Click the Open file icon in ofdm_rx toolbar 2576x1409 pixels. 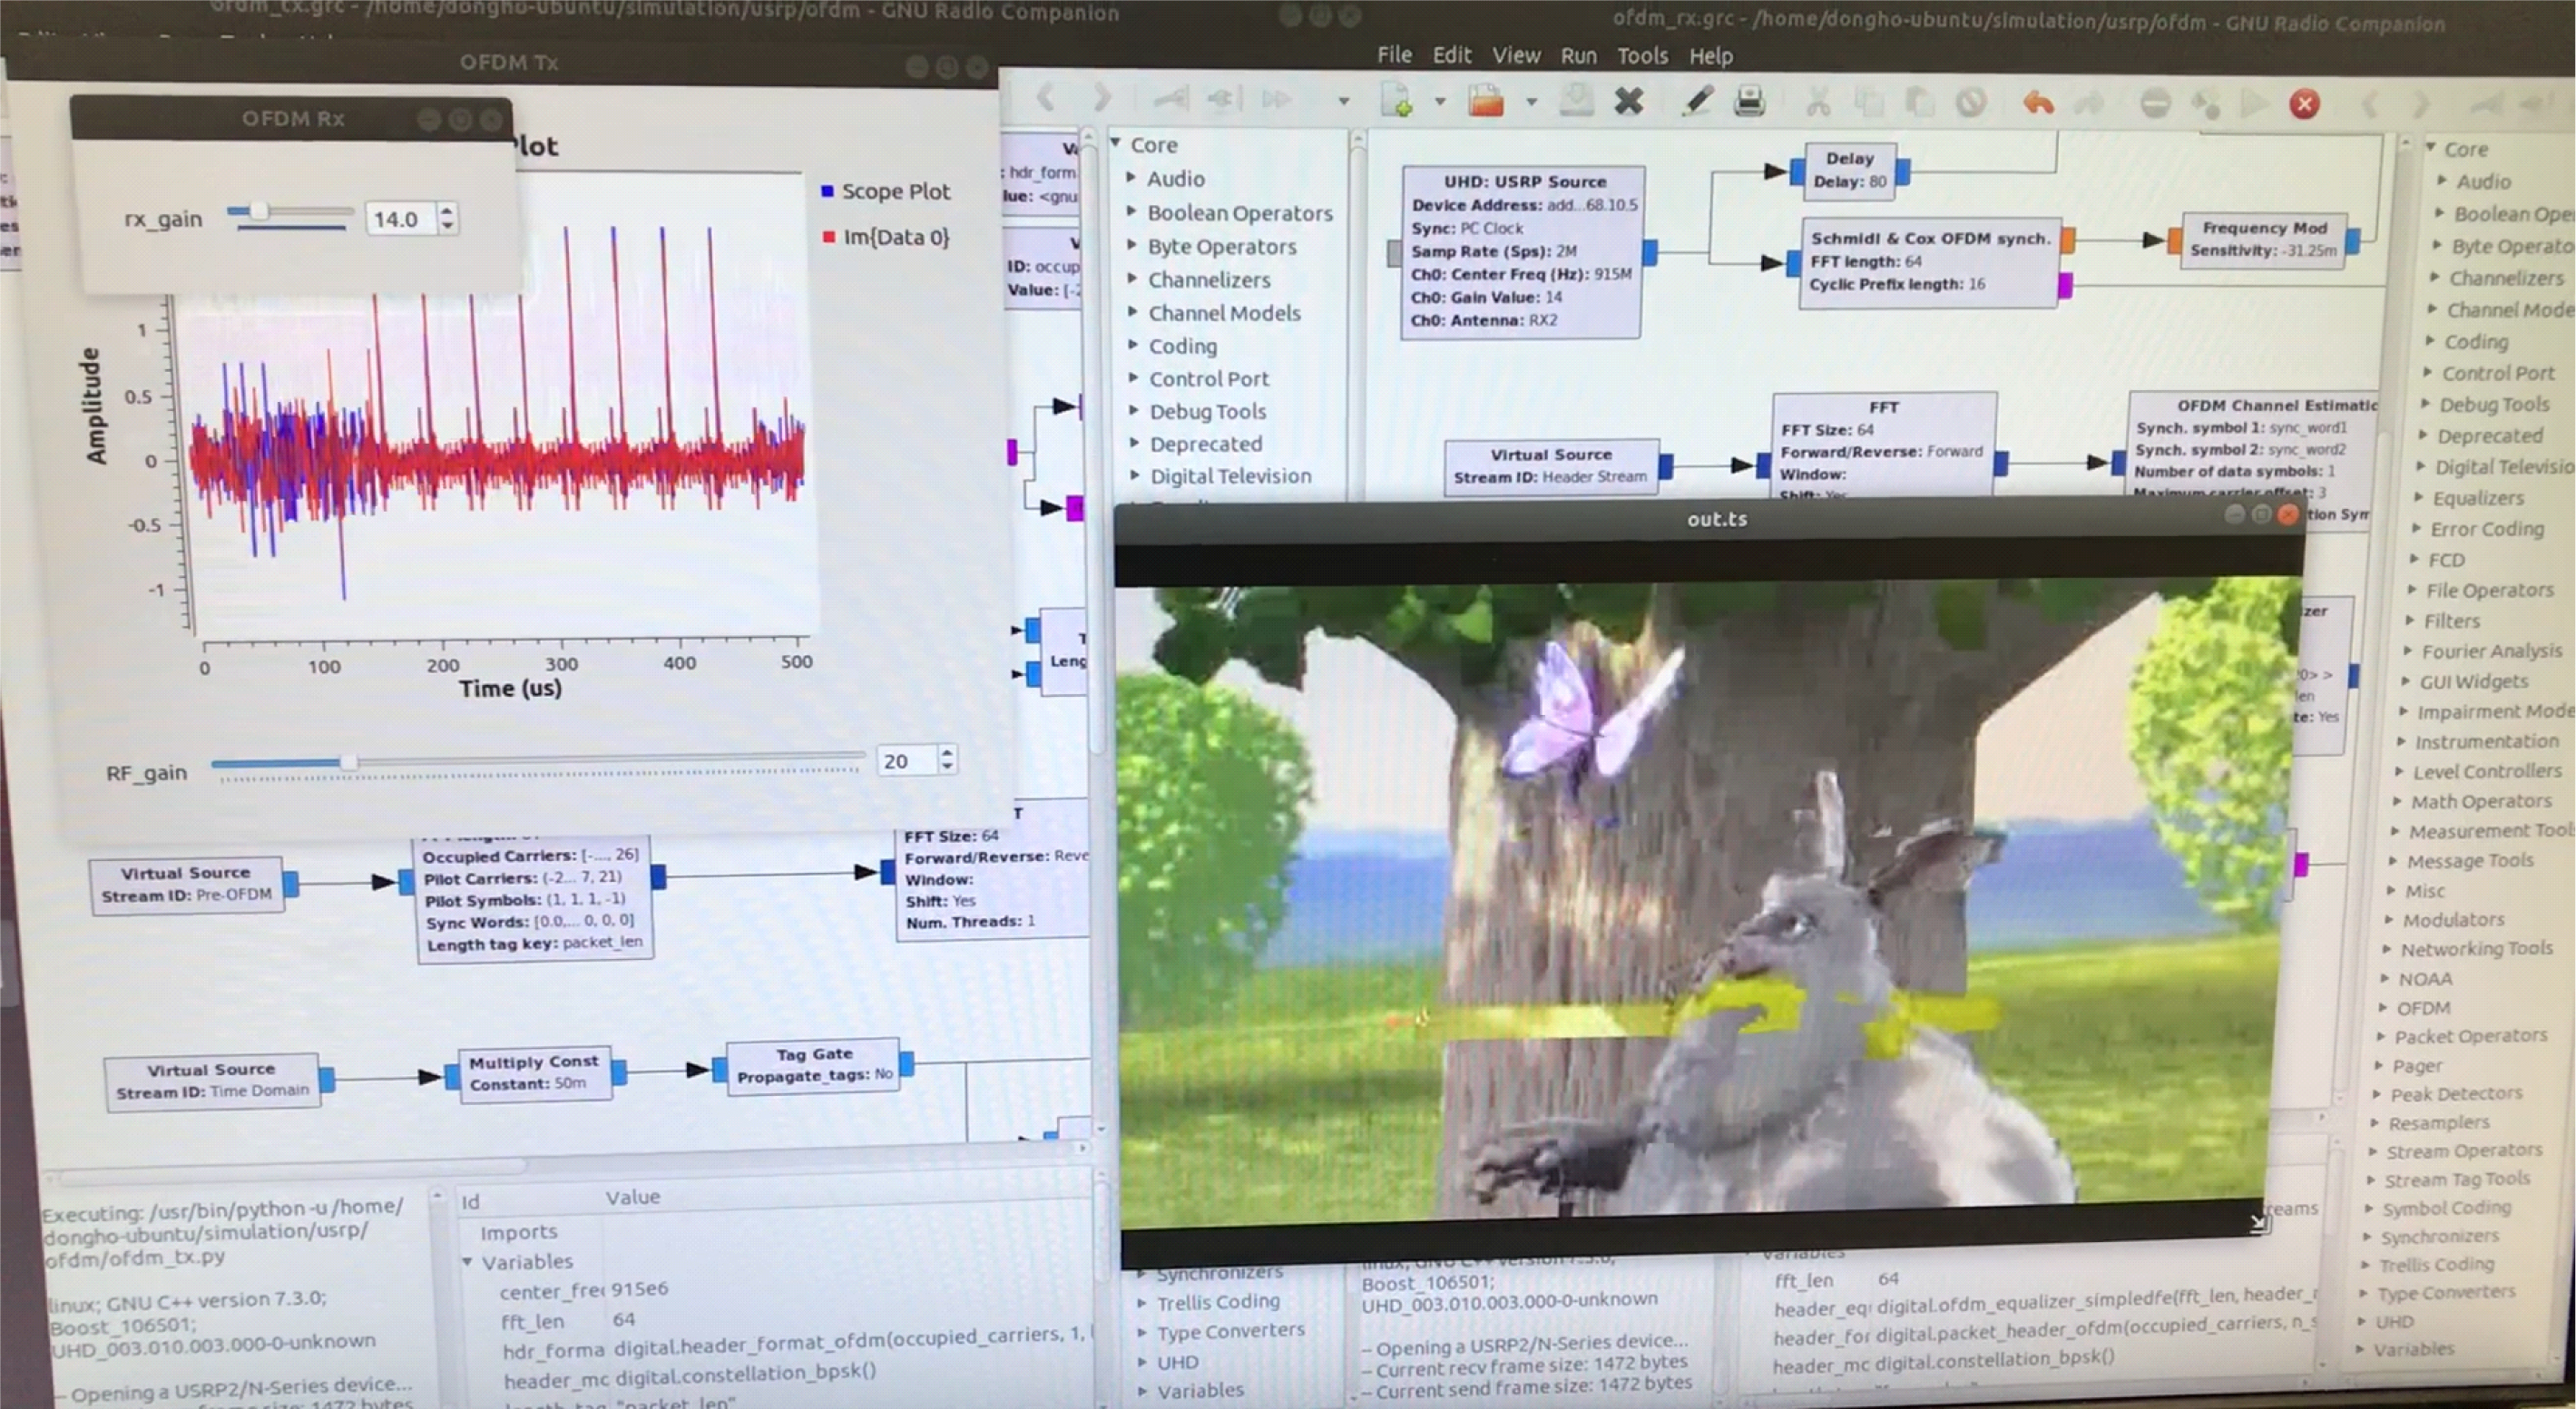tap(1486, 101)
